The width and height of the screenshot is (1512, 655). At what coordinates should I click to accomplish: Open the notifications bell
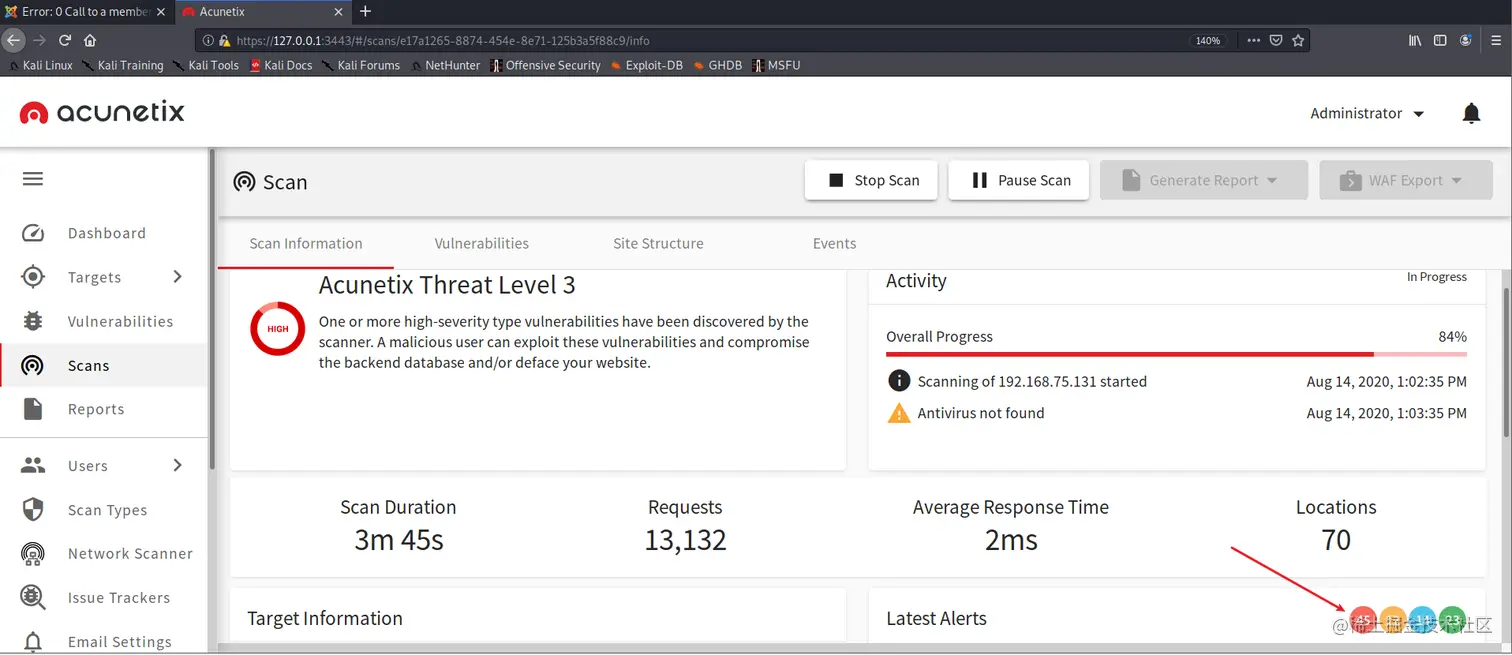click(1471, 113)
